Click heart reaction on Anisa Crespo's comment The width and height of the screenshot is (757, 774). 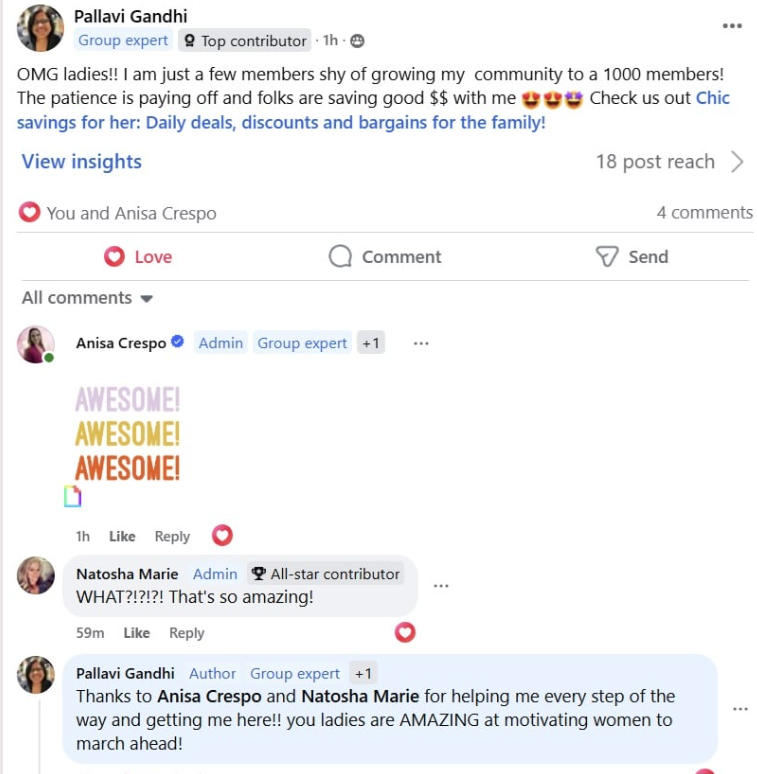(x=222, y=535)
